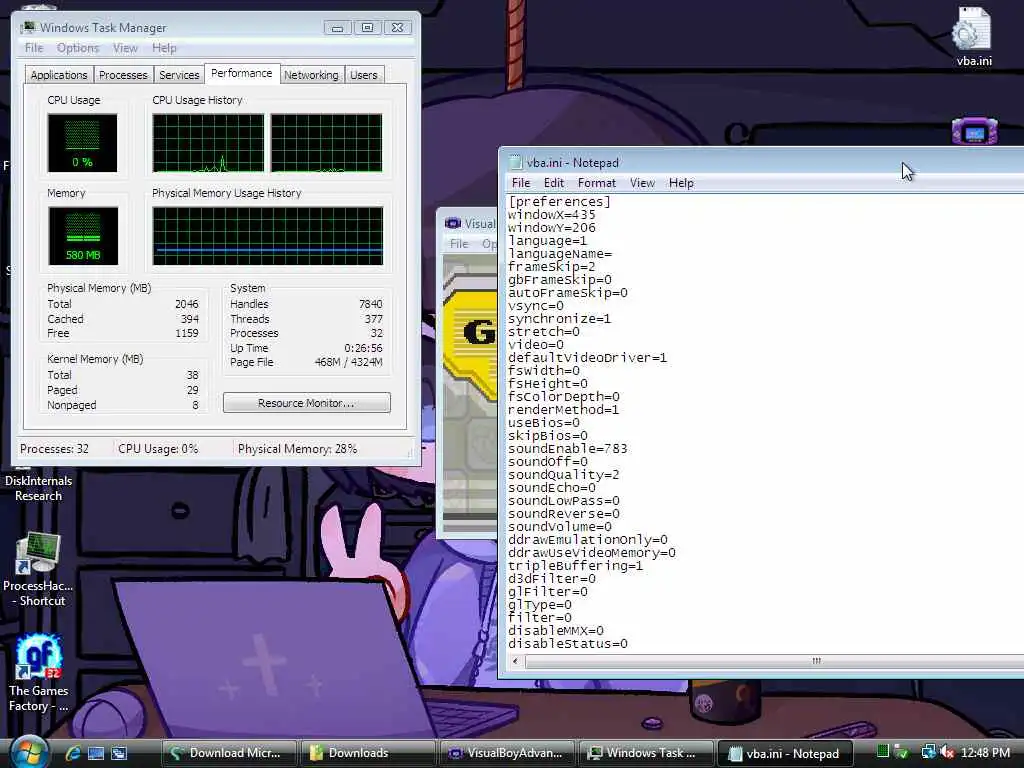This screenshot has height=768, width=1024.
Task: Switch to VisualBoyAdvan... taskbar button
Action: pyautogui.click(x=507, y=753)
